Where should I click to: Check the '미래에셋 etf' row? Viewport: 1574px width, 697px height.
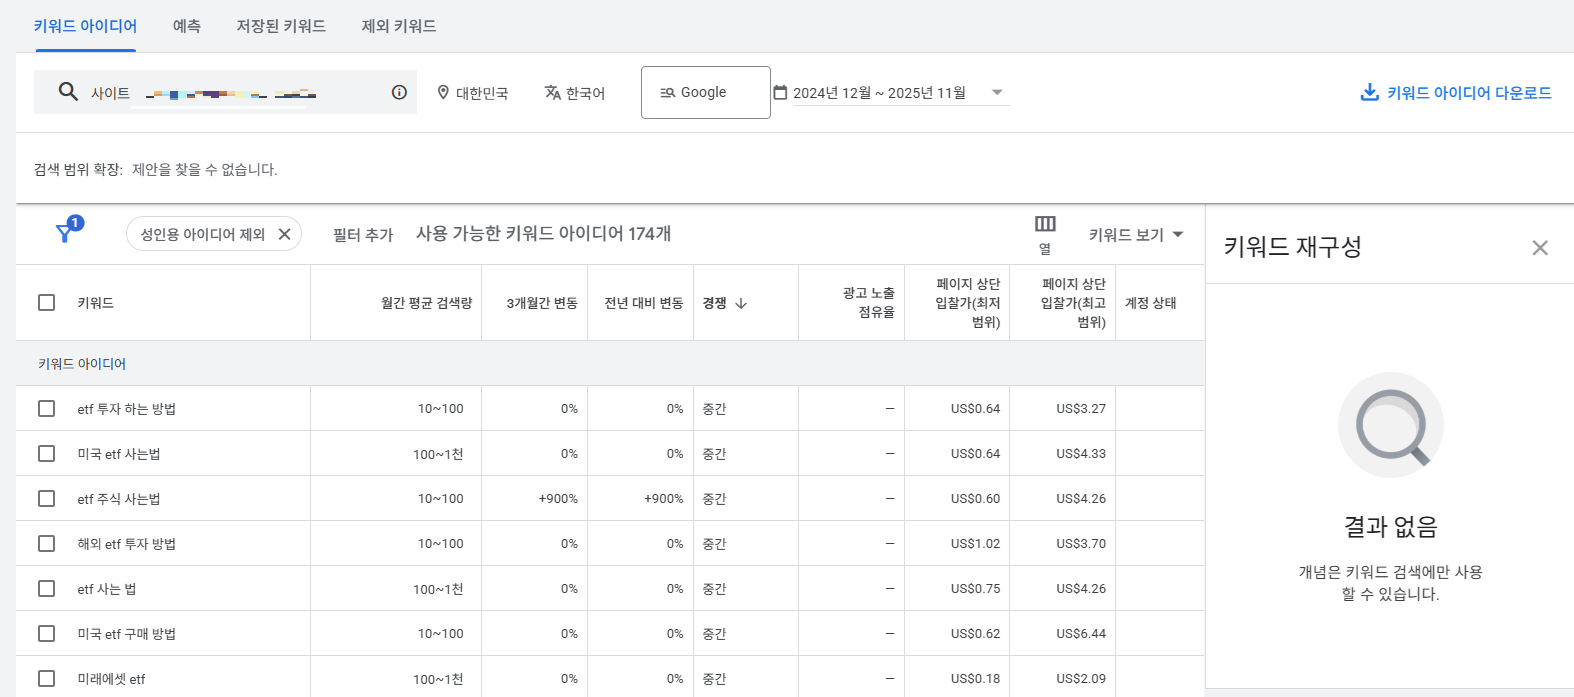(x=46, y=678)
